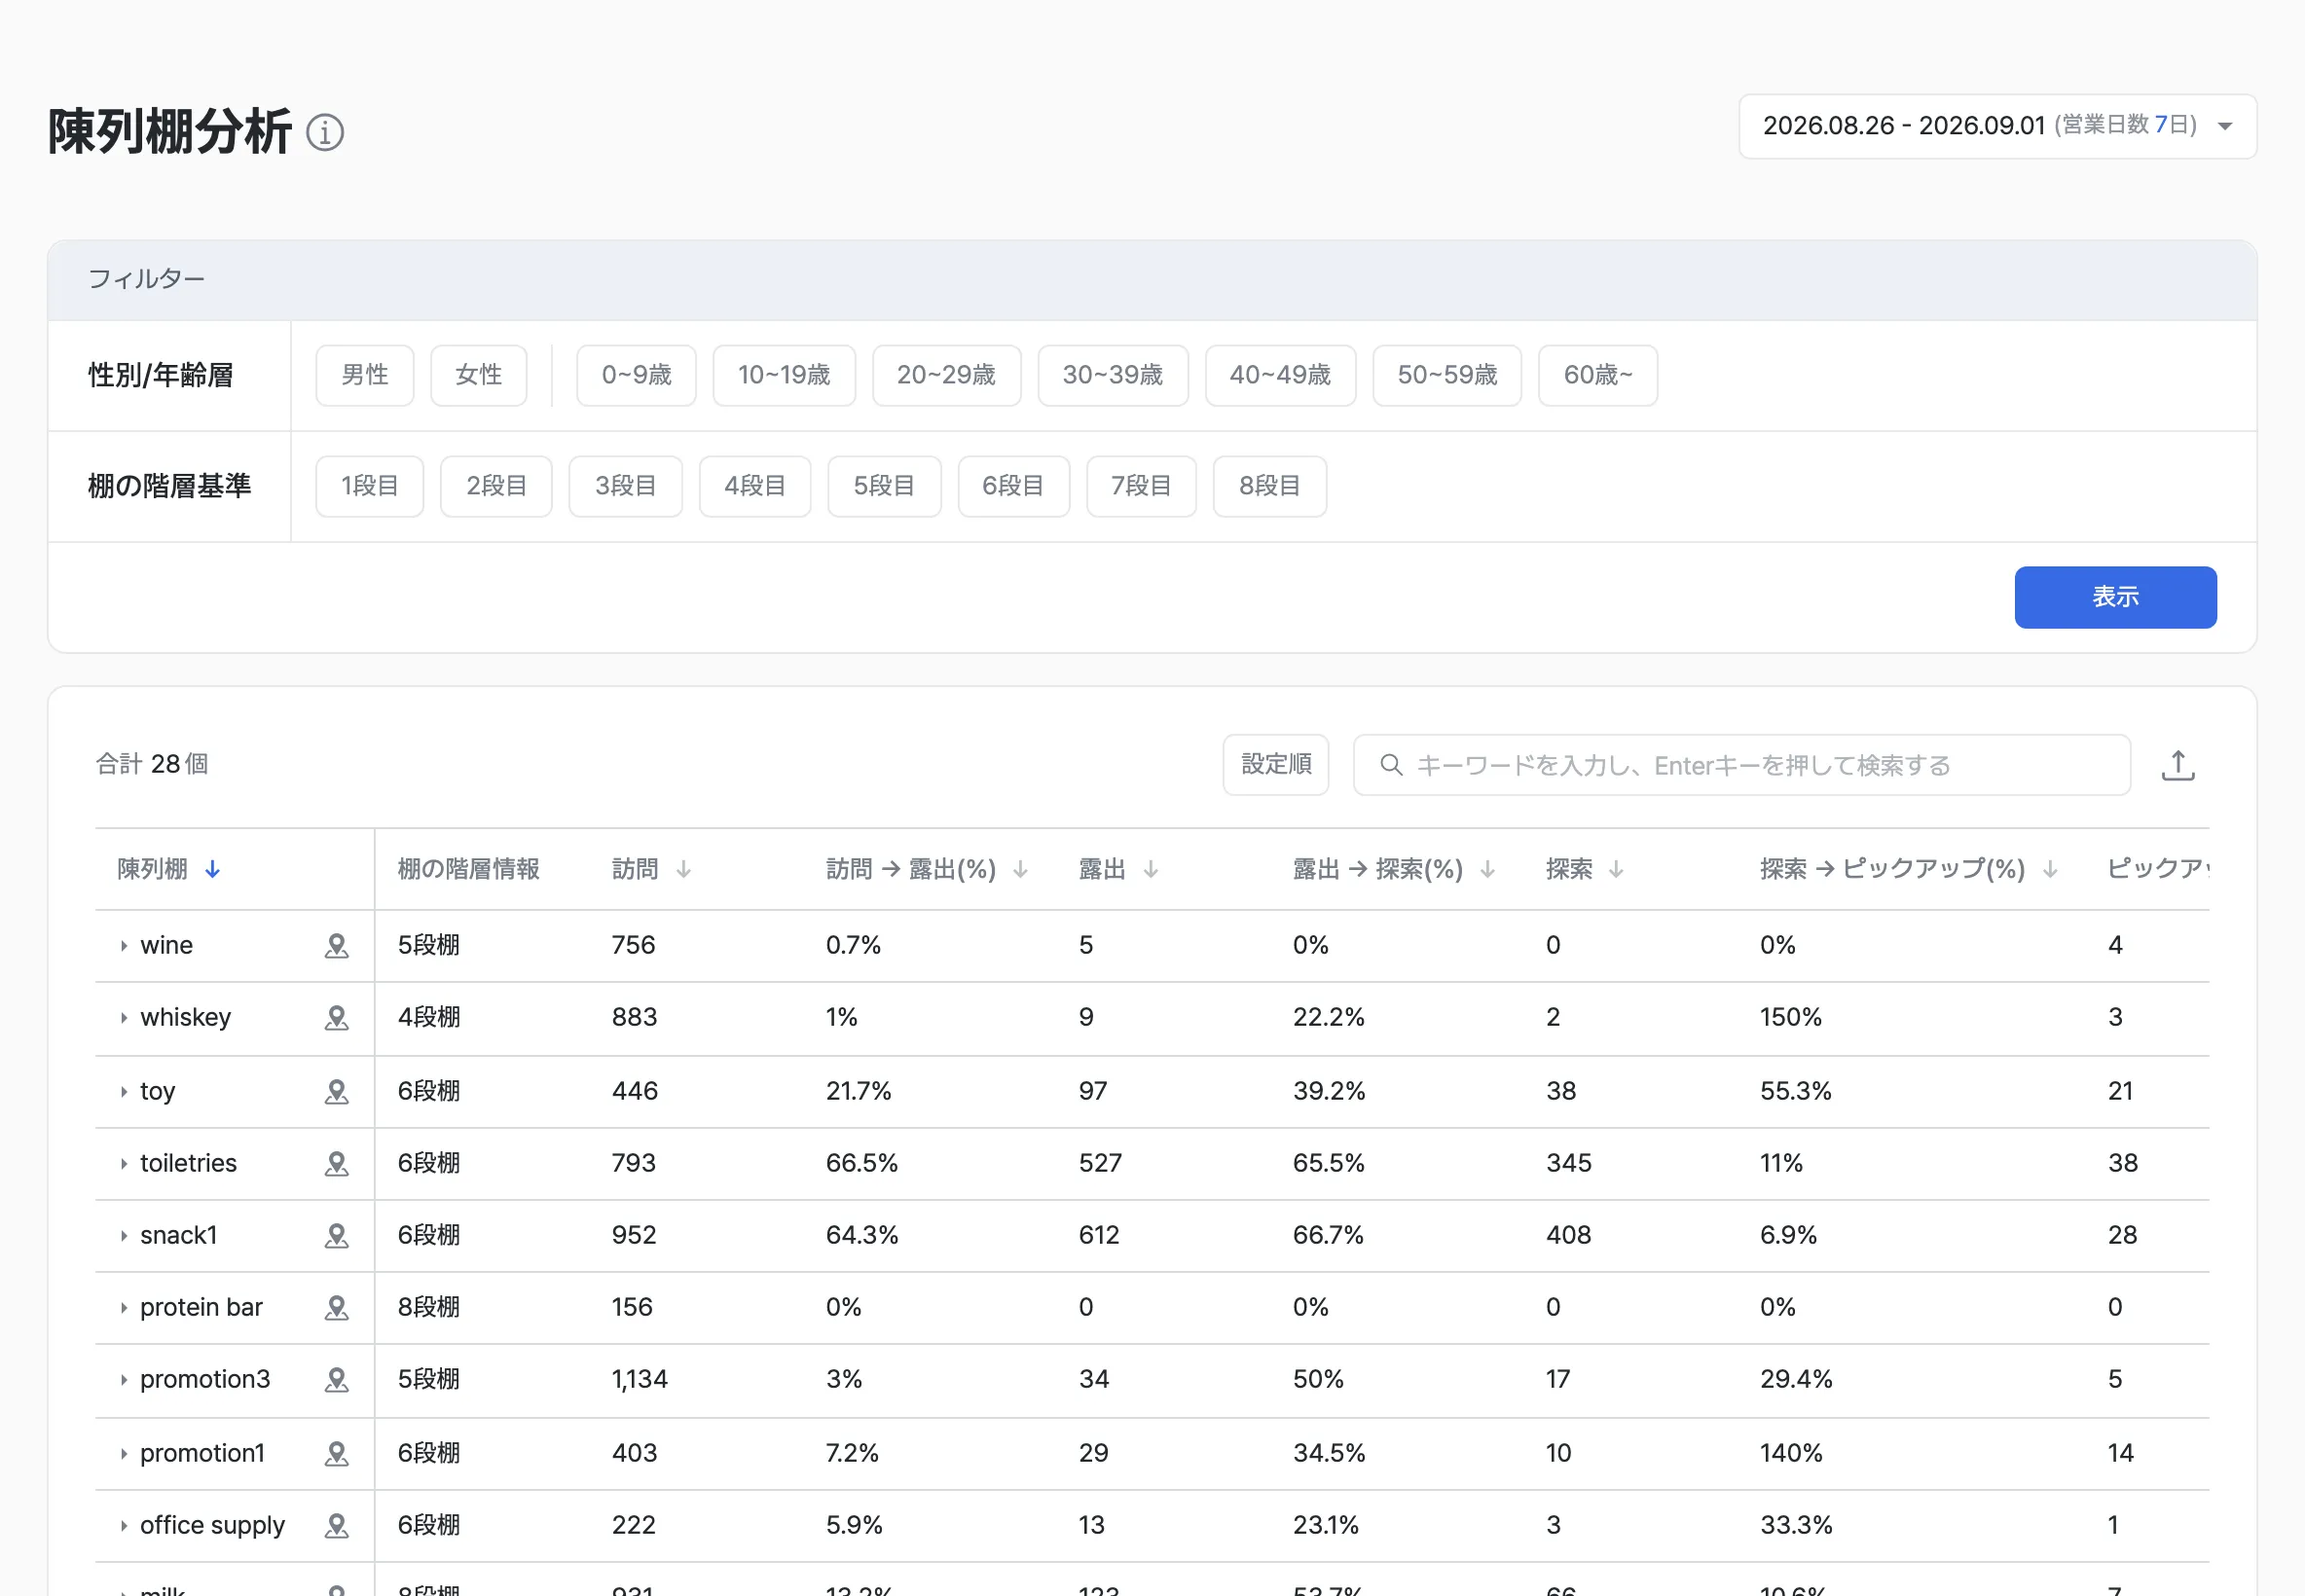The image size is (2305, 1596).
Task: Expand the whiskey row
Action: [x=124, y=1018]
